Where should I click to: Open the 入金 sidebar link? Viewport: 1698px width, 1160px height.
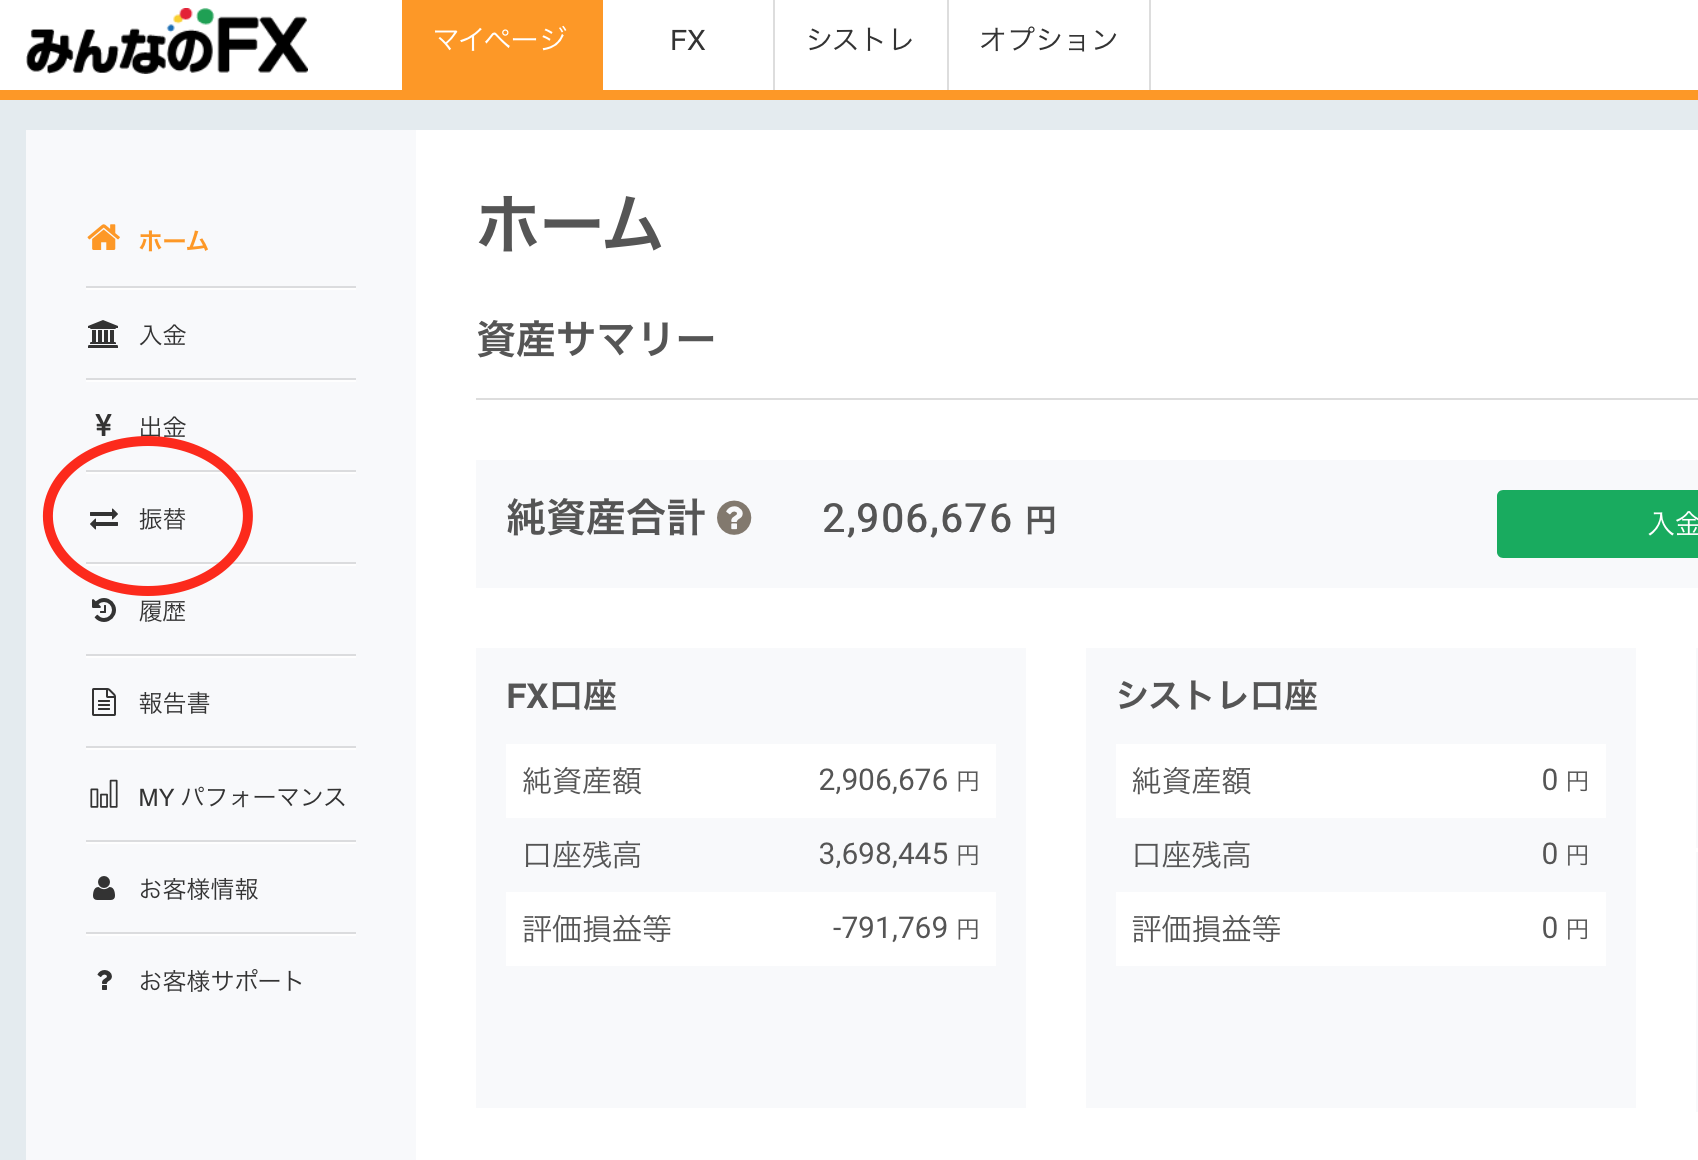point(162,335)
